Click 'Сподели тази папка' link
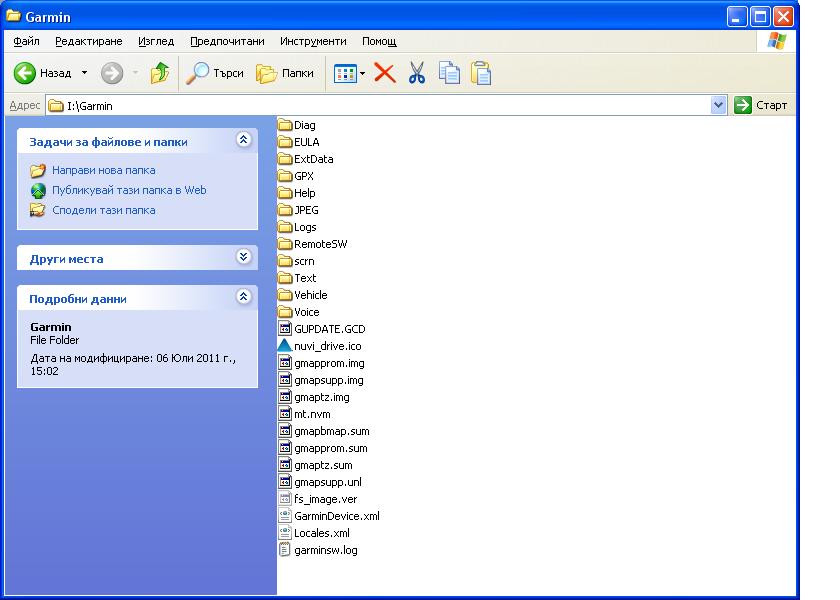Image resolution: width=840 pixels, height=600 pixels. 103,210
